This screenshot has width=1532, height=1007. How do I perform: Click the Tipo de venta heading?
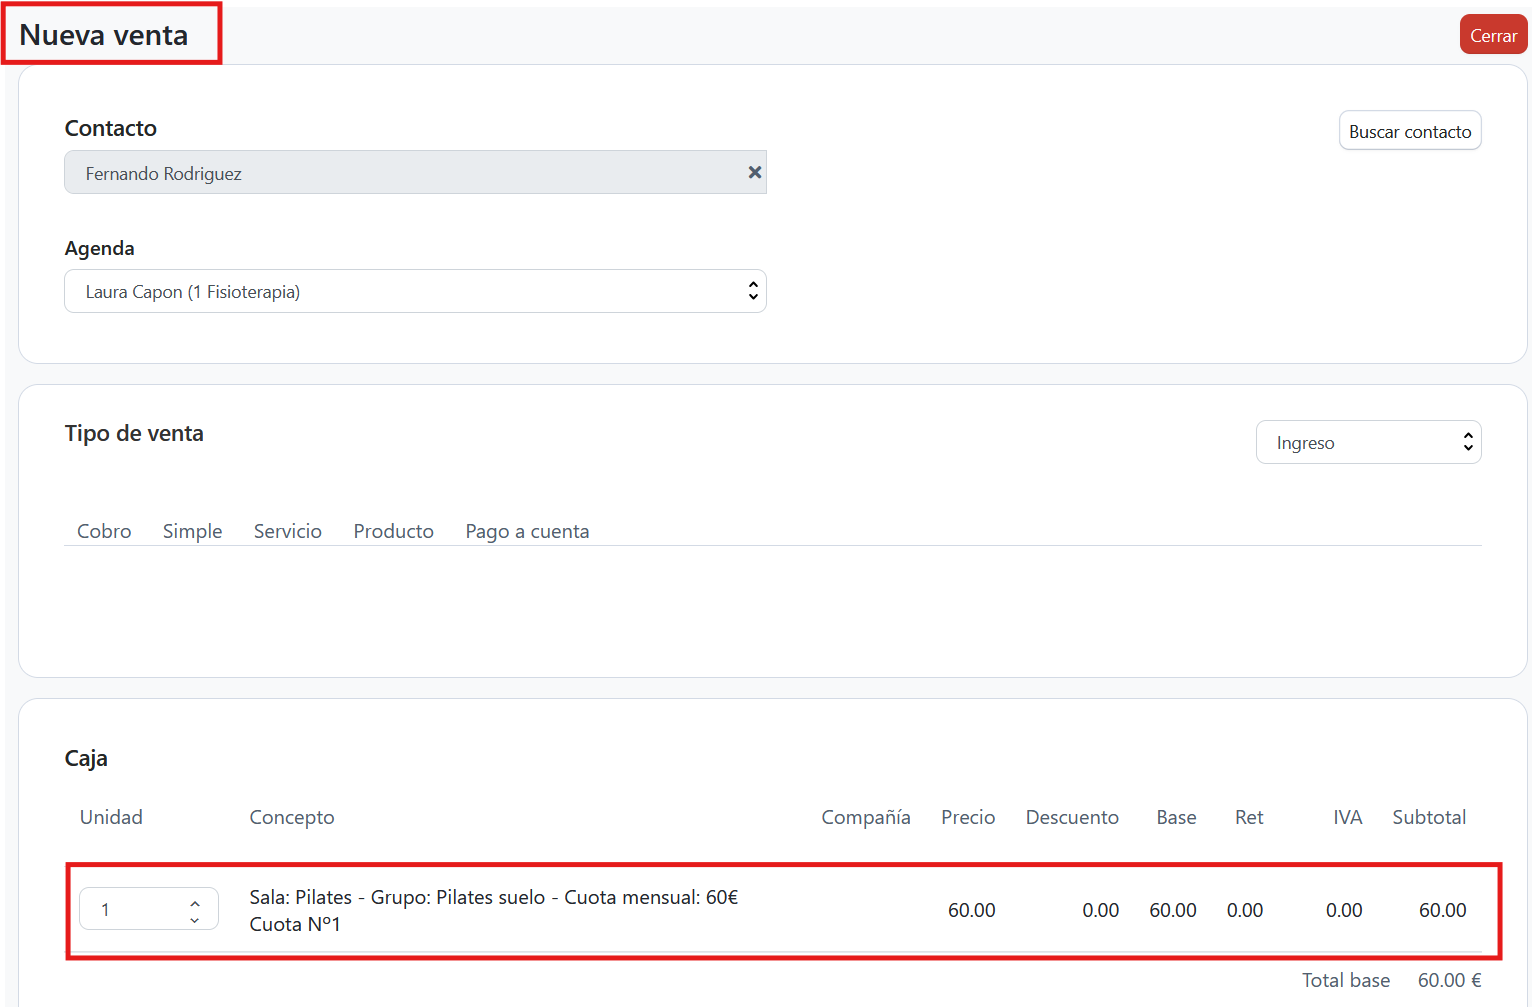point(134,433)
